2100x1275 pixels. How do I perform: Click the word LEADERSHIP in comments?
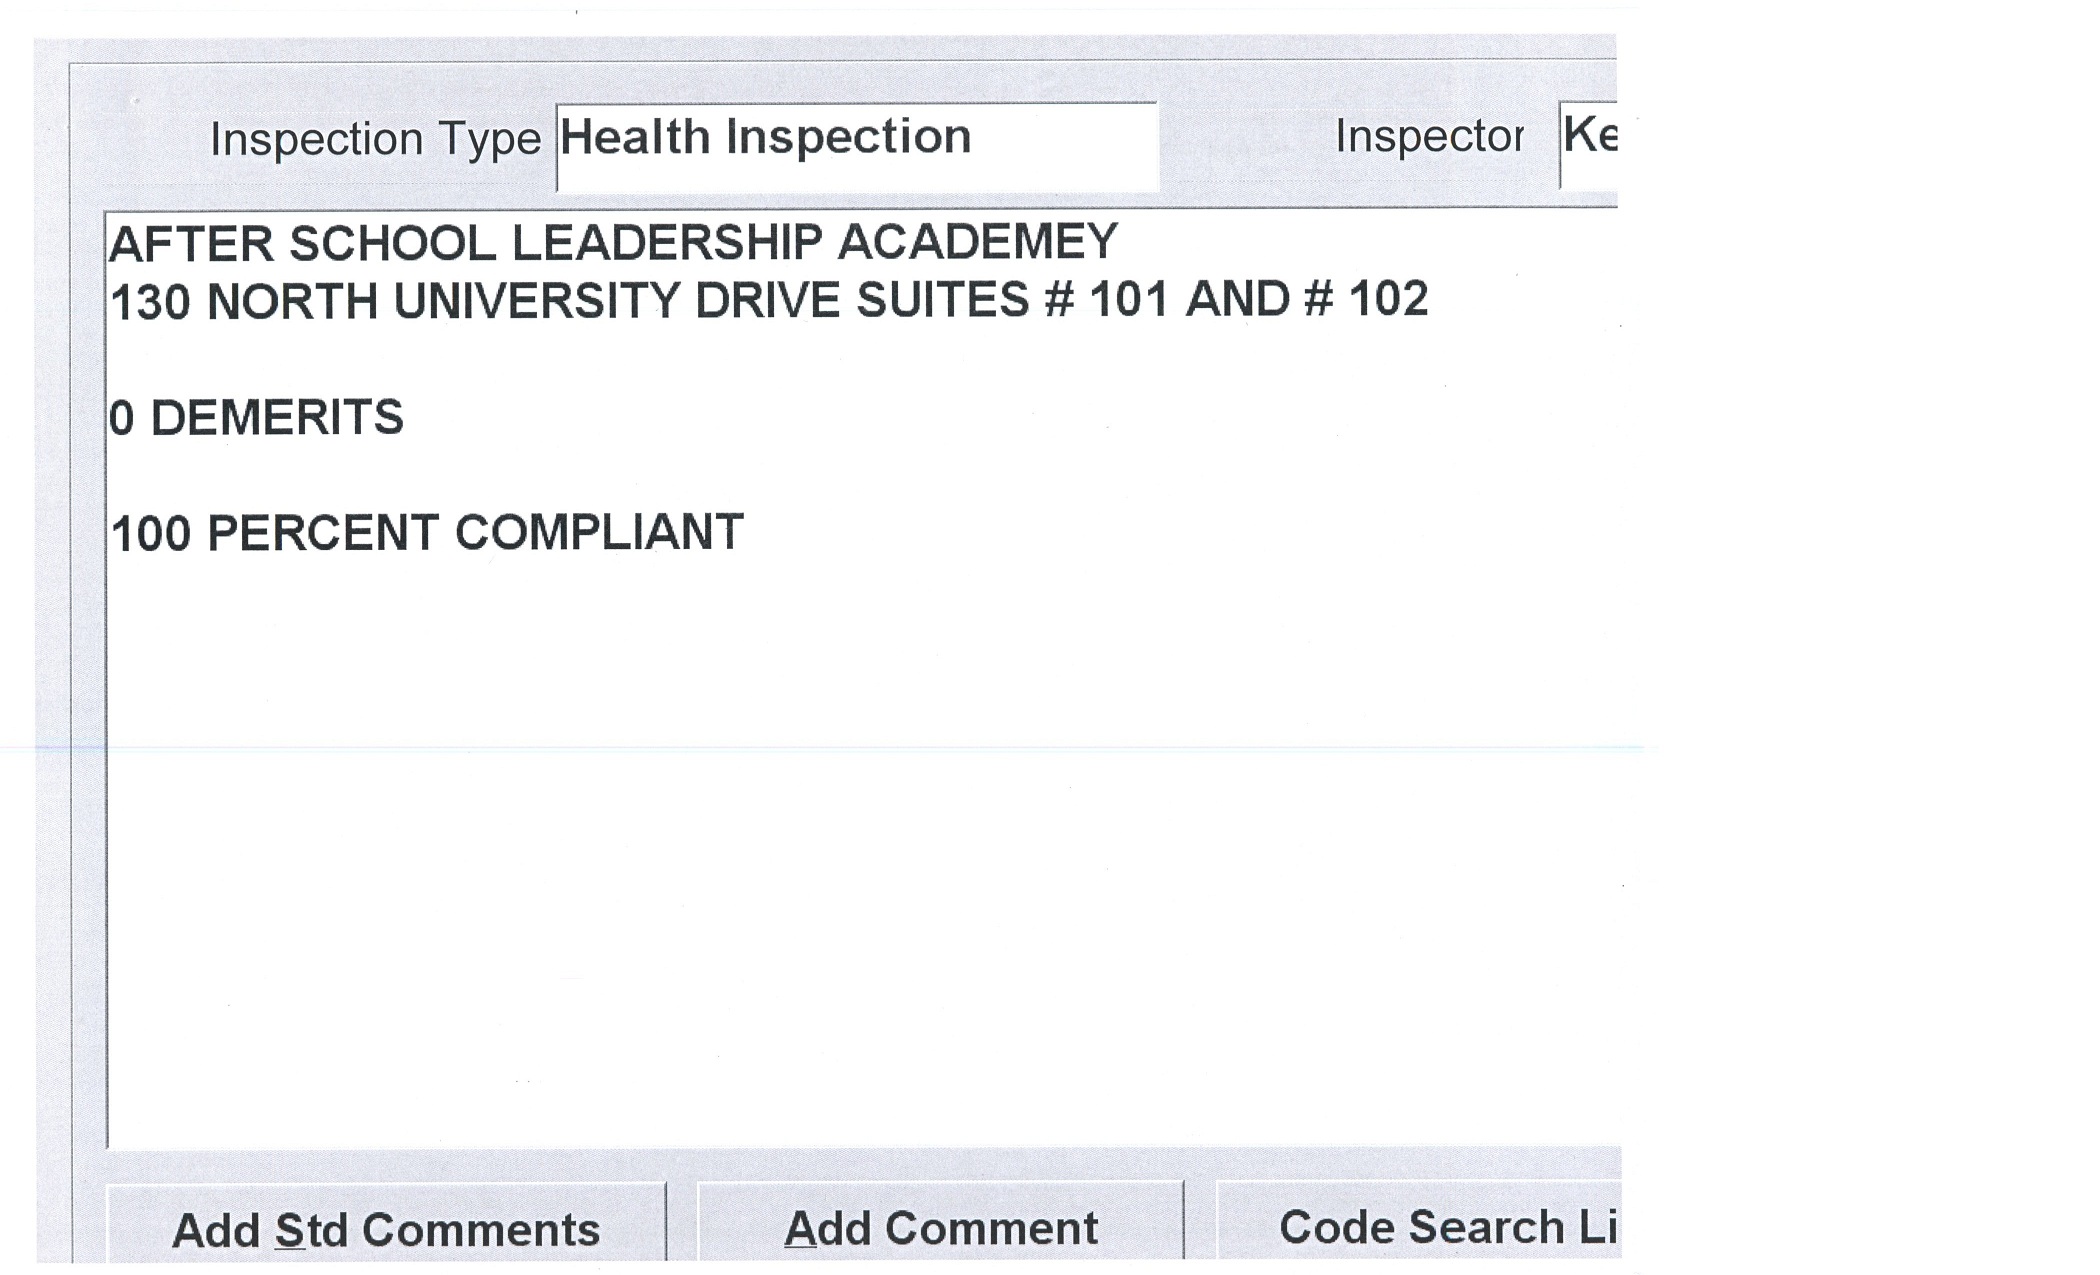tap(667, 243)
